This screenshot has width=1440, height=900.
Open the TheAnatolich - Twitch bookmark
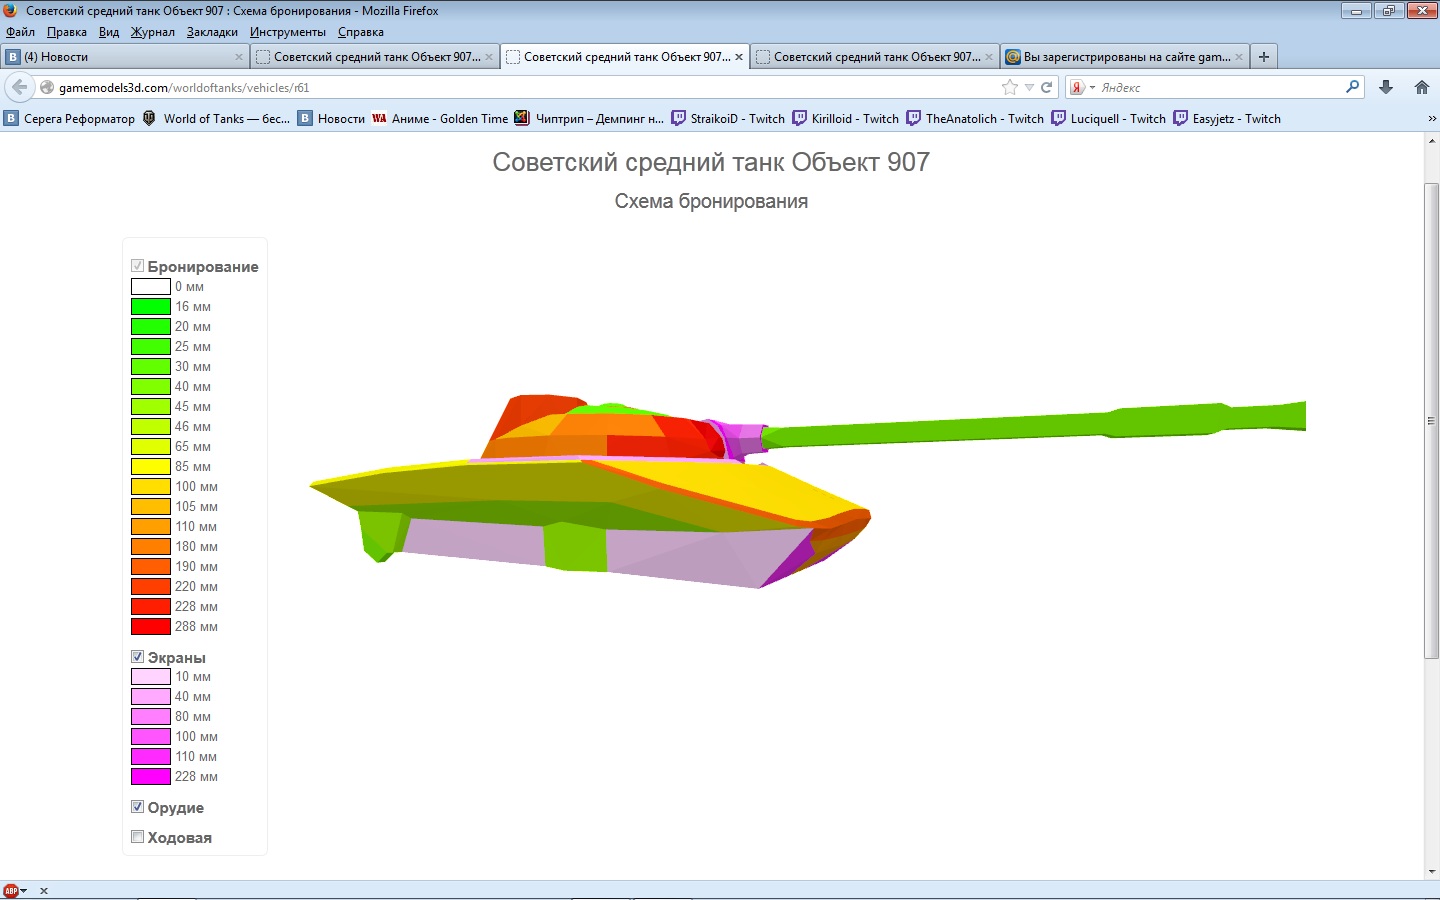coord(975,118)
